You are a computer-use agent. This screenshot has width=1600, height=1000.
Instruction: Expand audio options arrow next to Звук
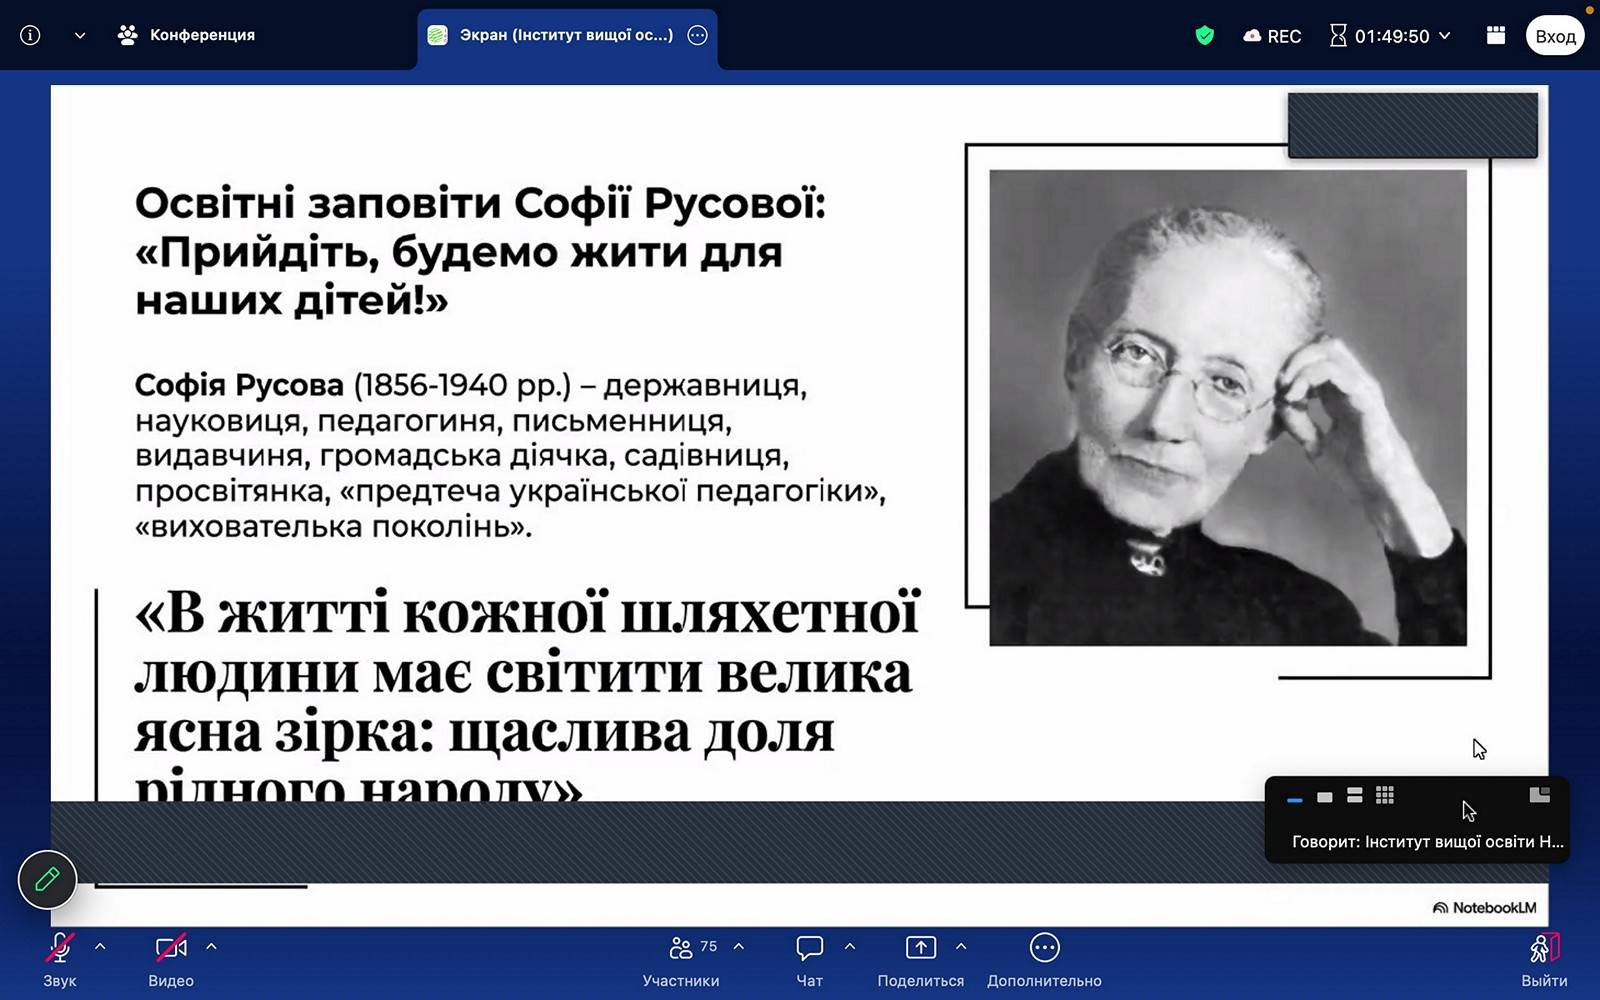coord(100,946)
